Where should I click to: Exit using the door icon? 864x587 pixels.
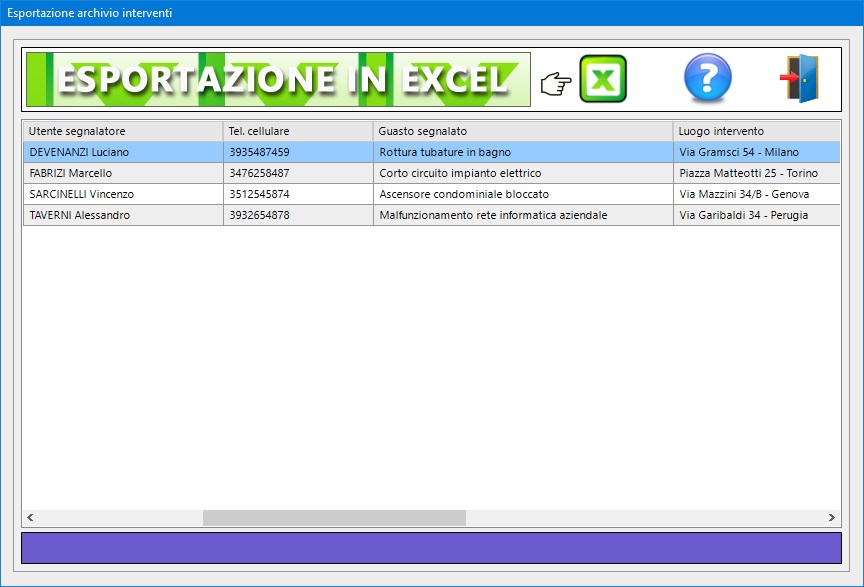click(x=800, y=78)
